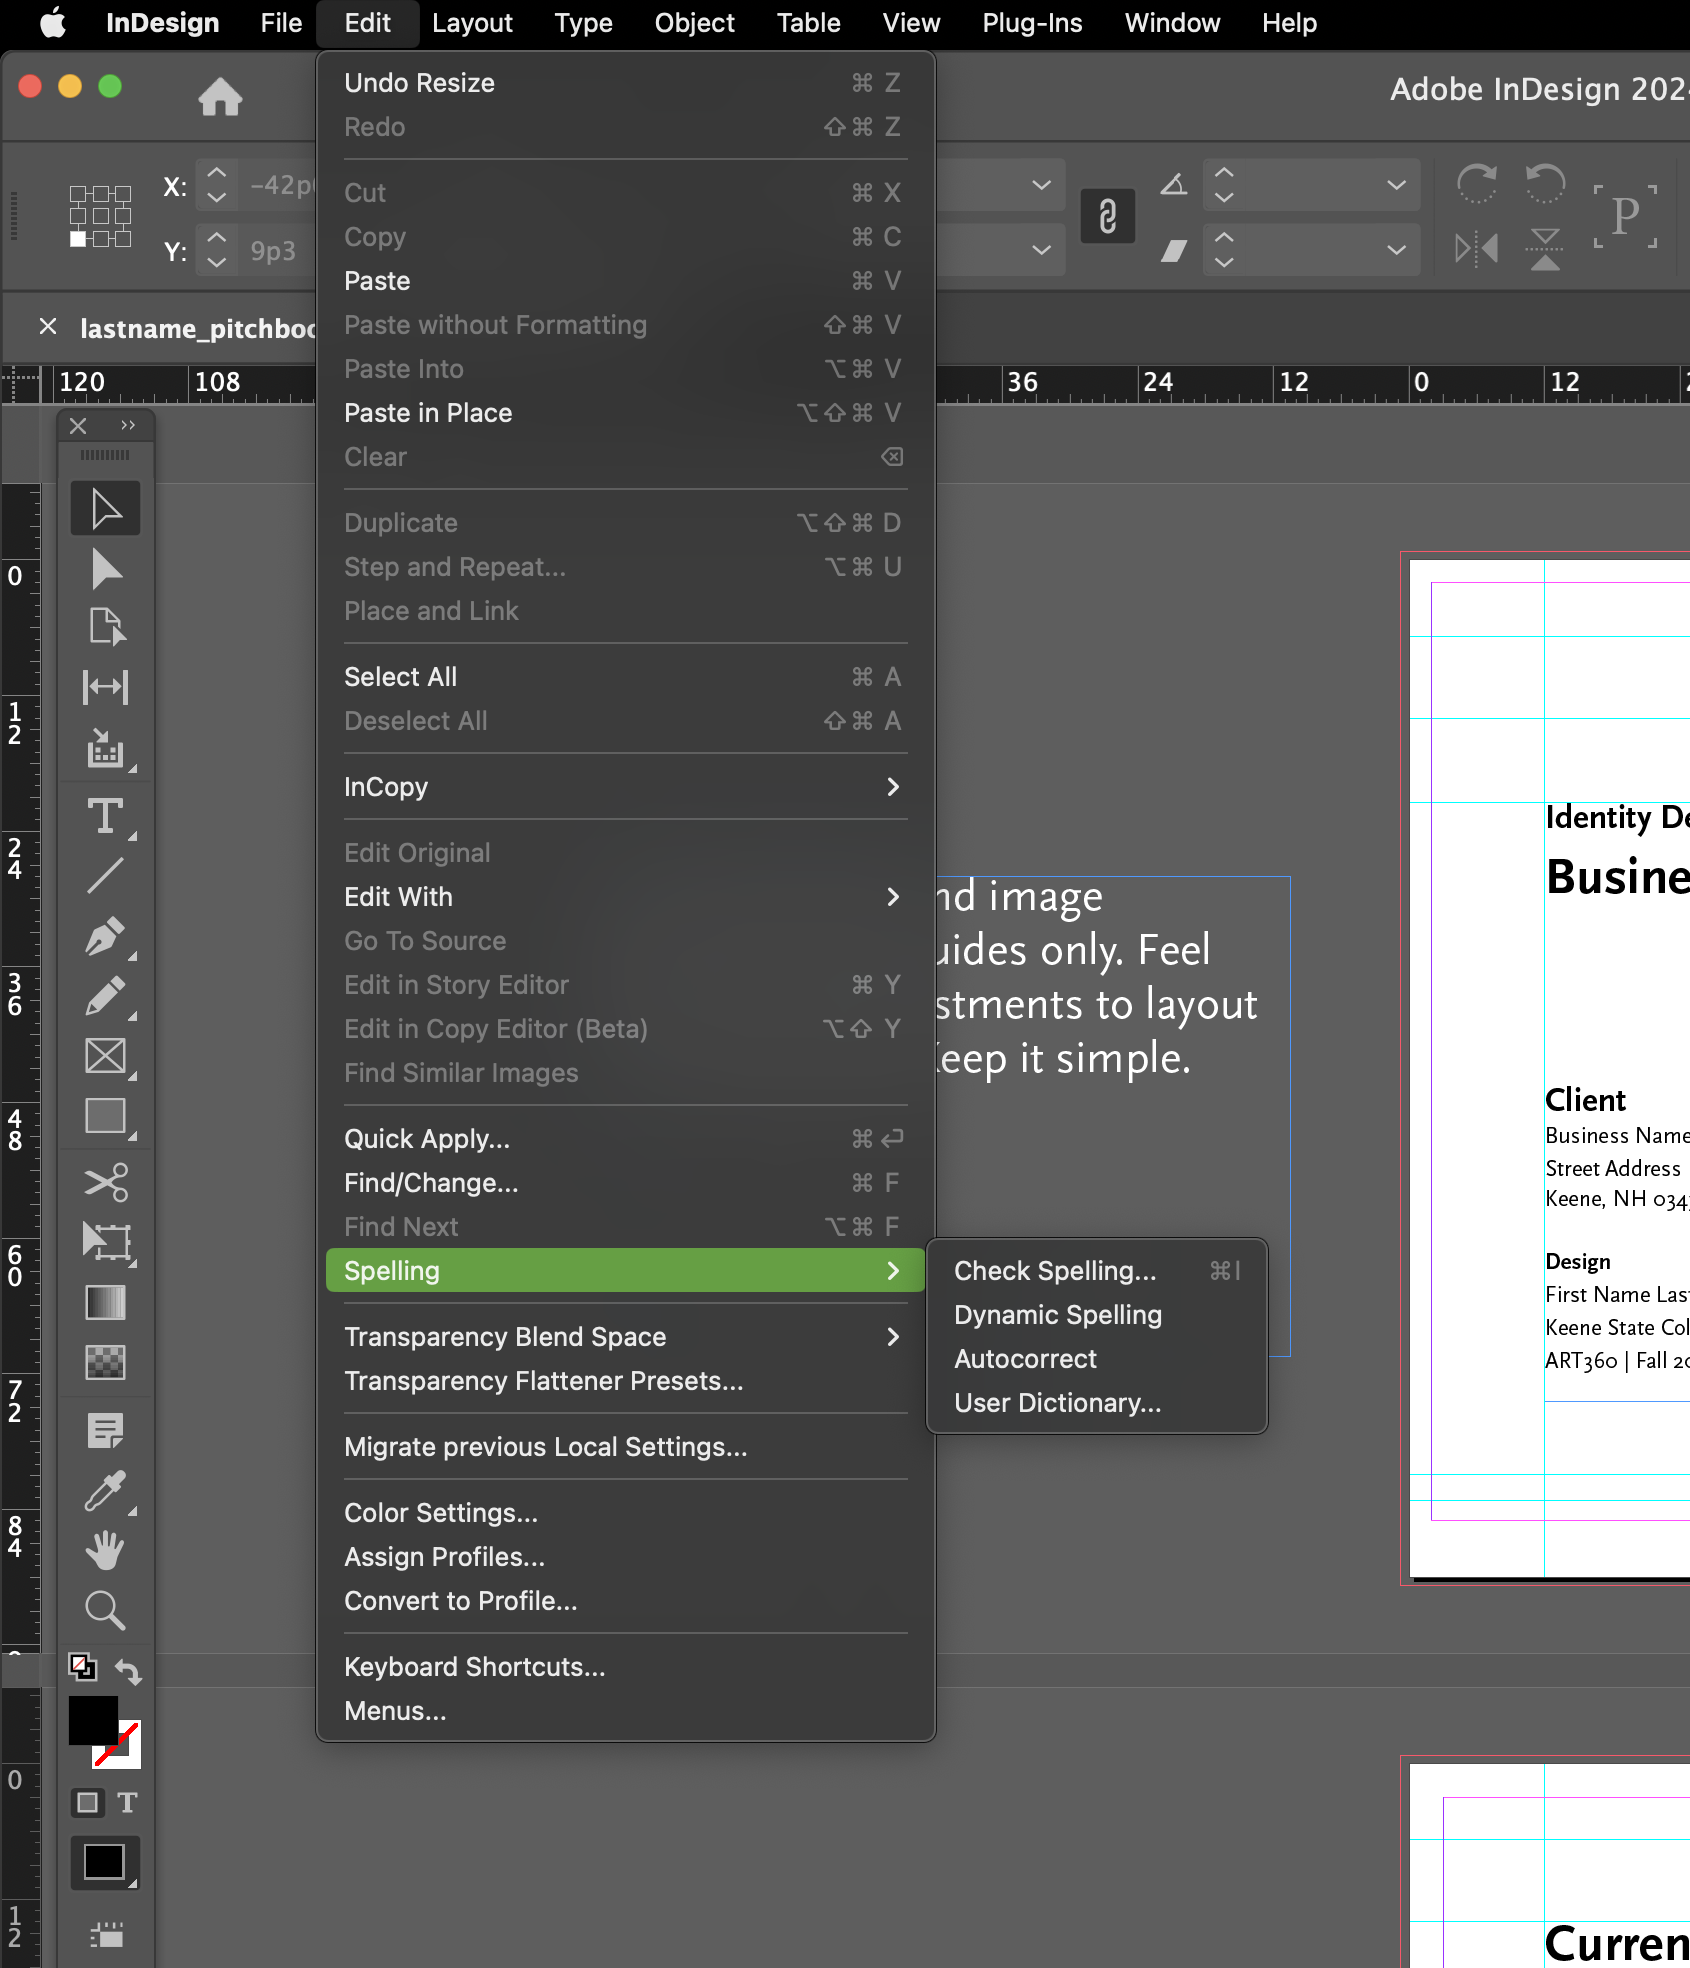This screenshot has width=1690, height=1968.
Task: Pick the Hand tool
Action: [x=104, y=1550]
